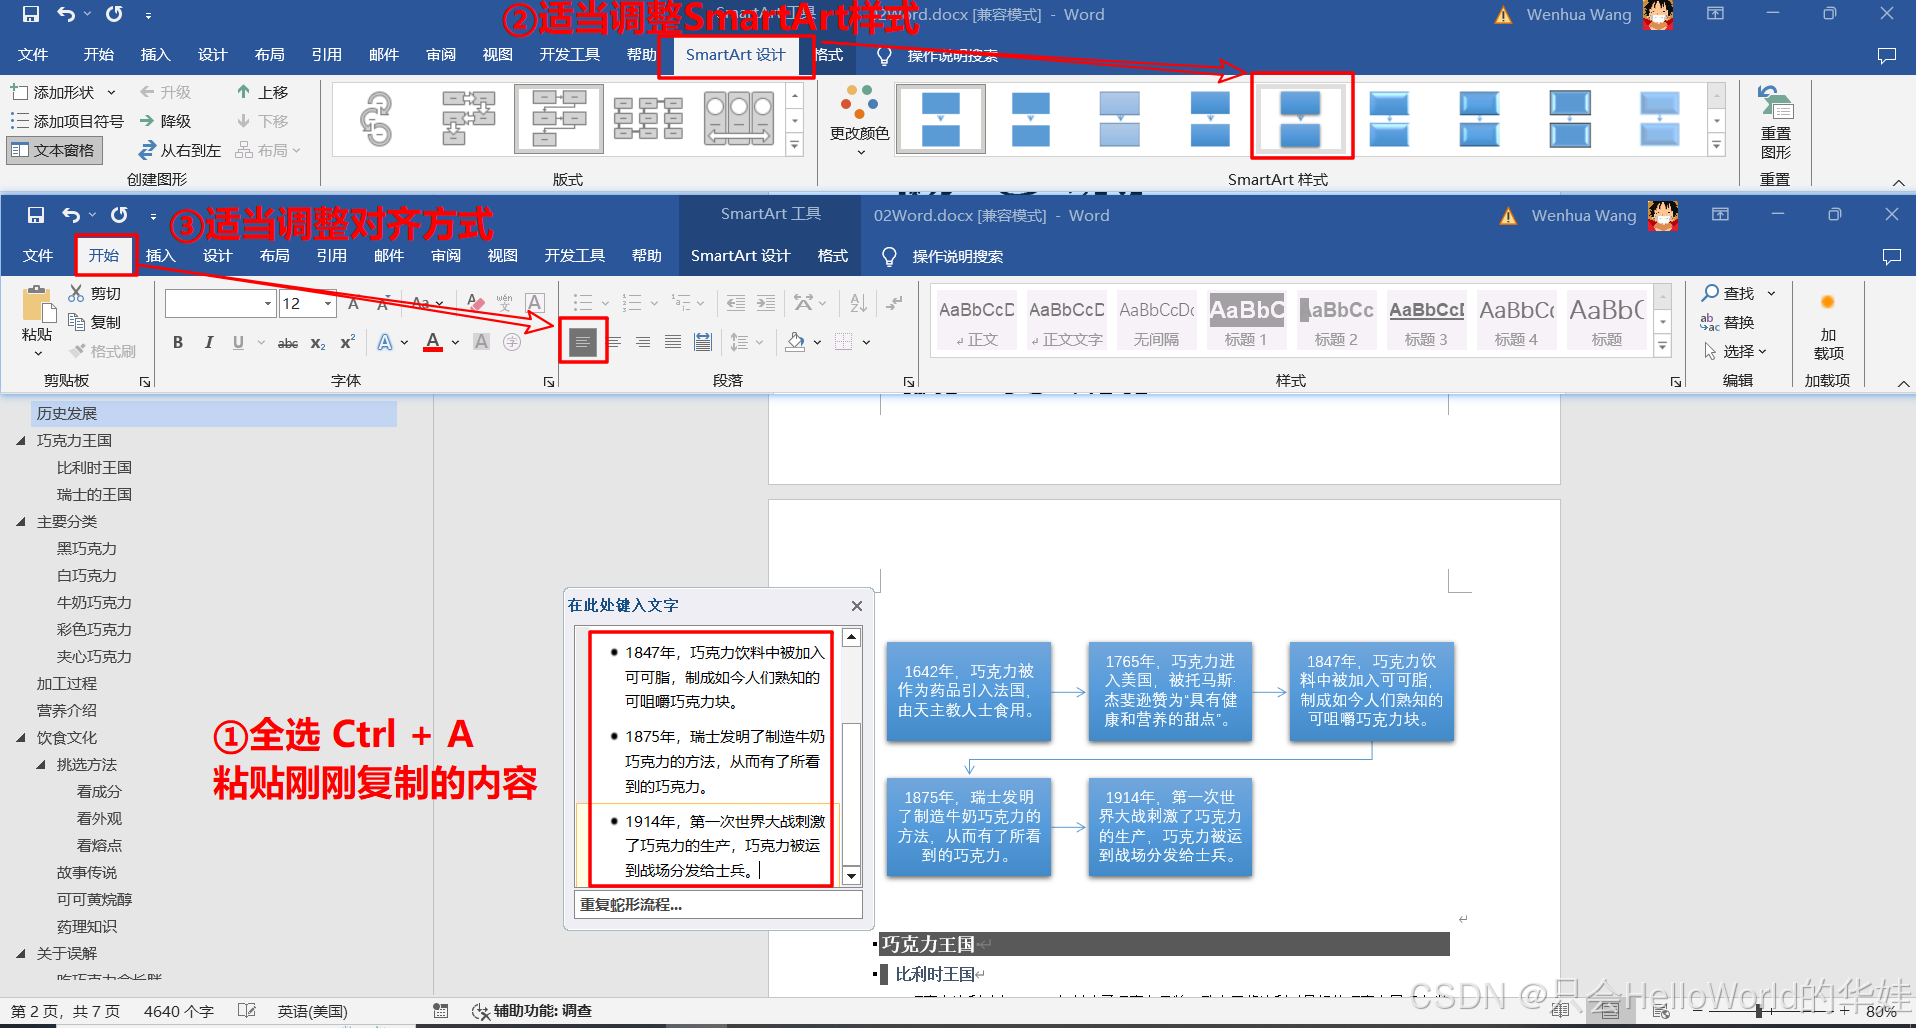Click the phonetic guide (wén) icon
1916x1028 pixels.
click(505, 302)
